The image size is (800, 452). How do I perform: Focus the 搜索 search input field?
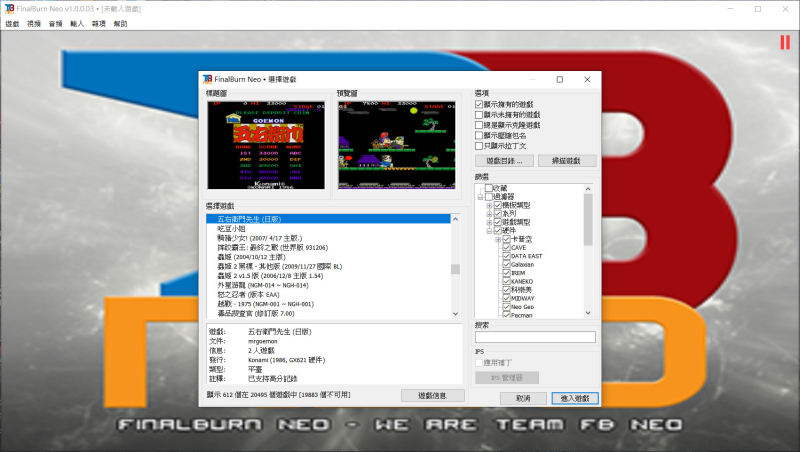click(535, 337)
